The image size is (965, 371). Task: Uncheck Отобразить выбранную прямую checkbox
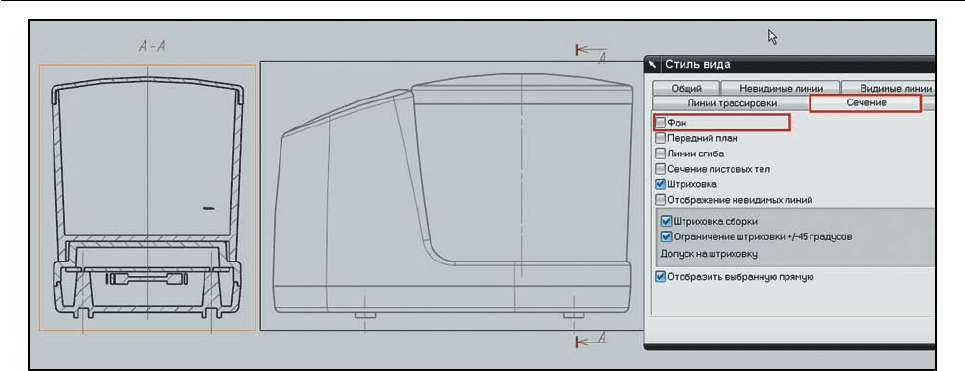(x=660, y=277)
